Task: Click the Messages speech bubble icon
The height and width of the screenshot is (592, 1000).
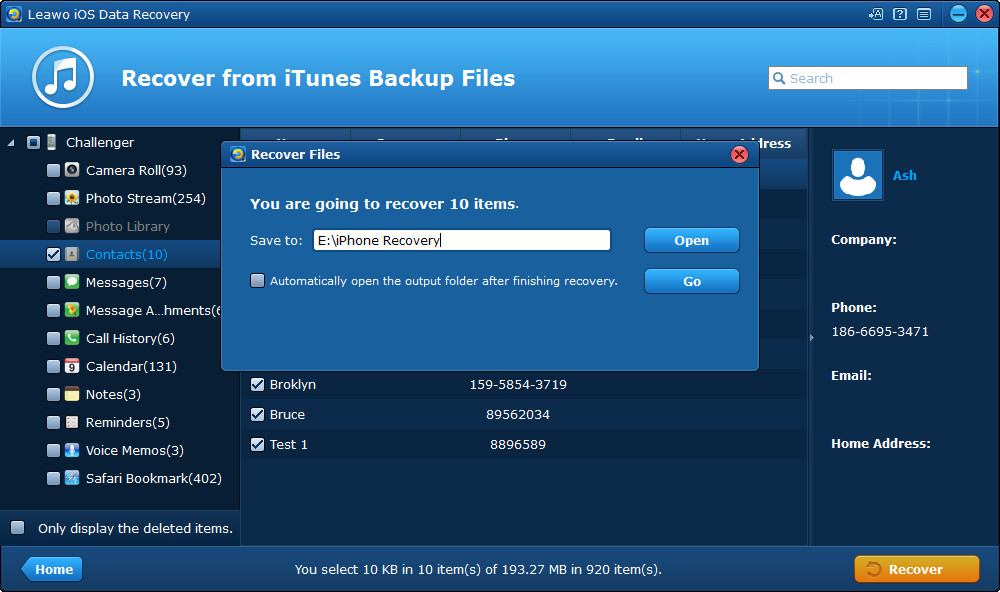Action: pyautogui.click(x=72, y=282)
